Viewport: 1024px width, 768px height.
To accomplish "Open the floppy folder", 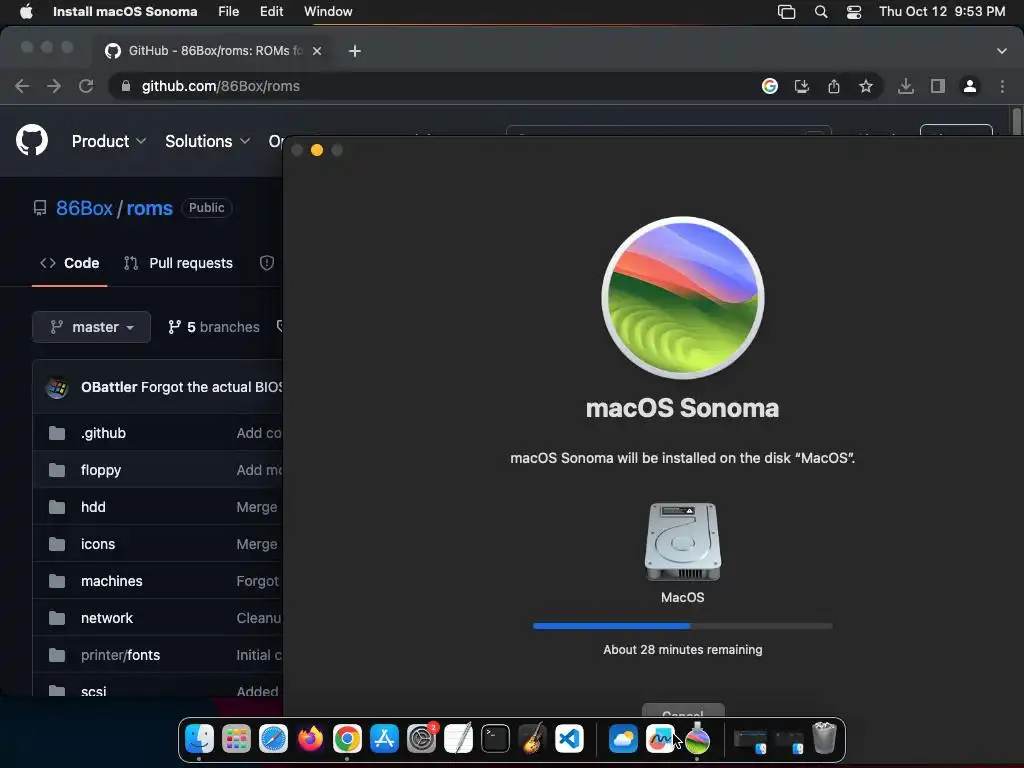I will [101, 470].
